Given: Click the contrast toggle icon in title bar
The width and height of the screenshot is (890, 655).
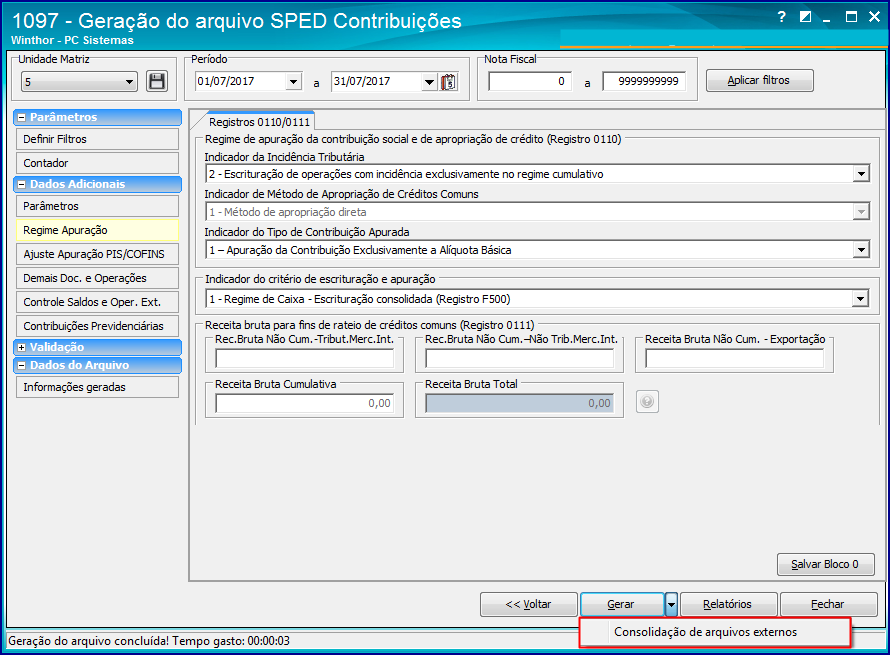Looking at the screenshot, I should tap(805, 17).
